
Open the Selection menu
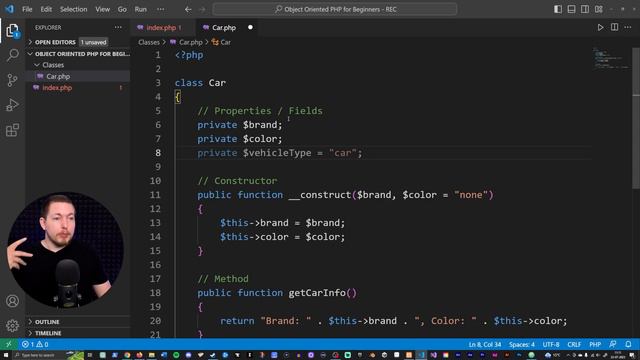point(73,9)
